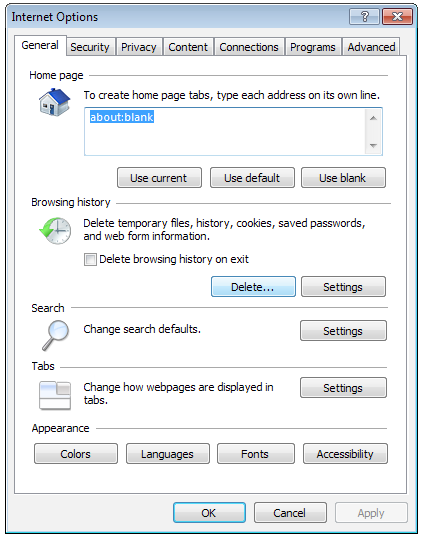This screenshot has height=538, width=424.
Task: Click the 'Change search defaults.' text
Action: tap(142, 329)
